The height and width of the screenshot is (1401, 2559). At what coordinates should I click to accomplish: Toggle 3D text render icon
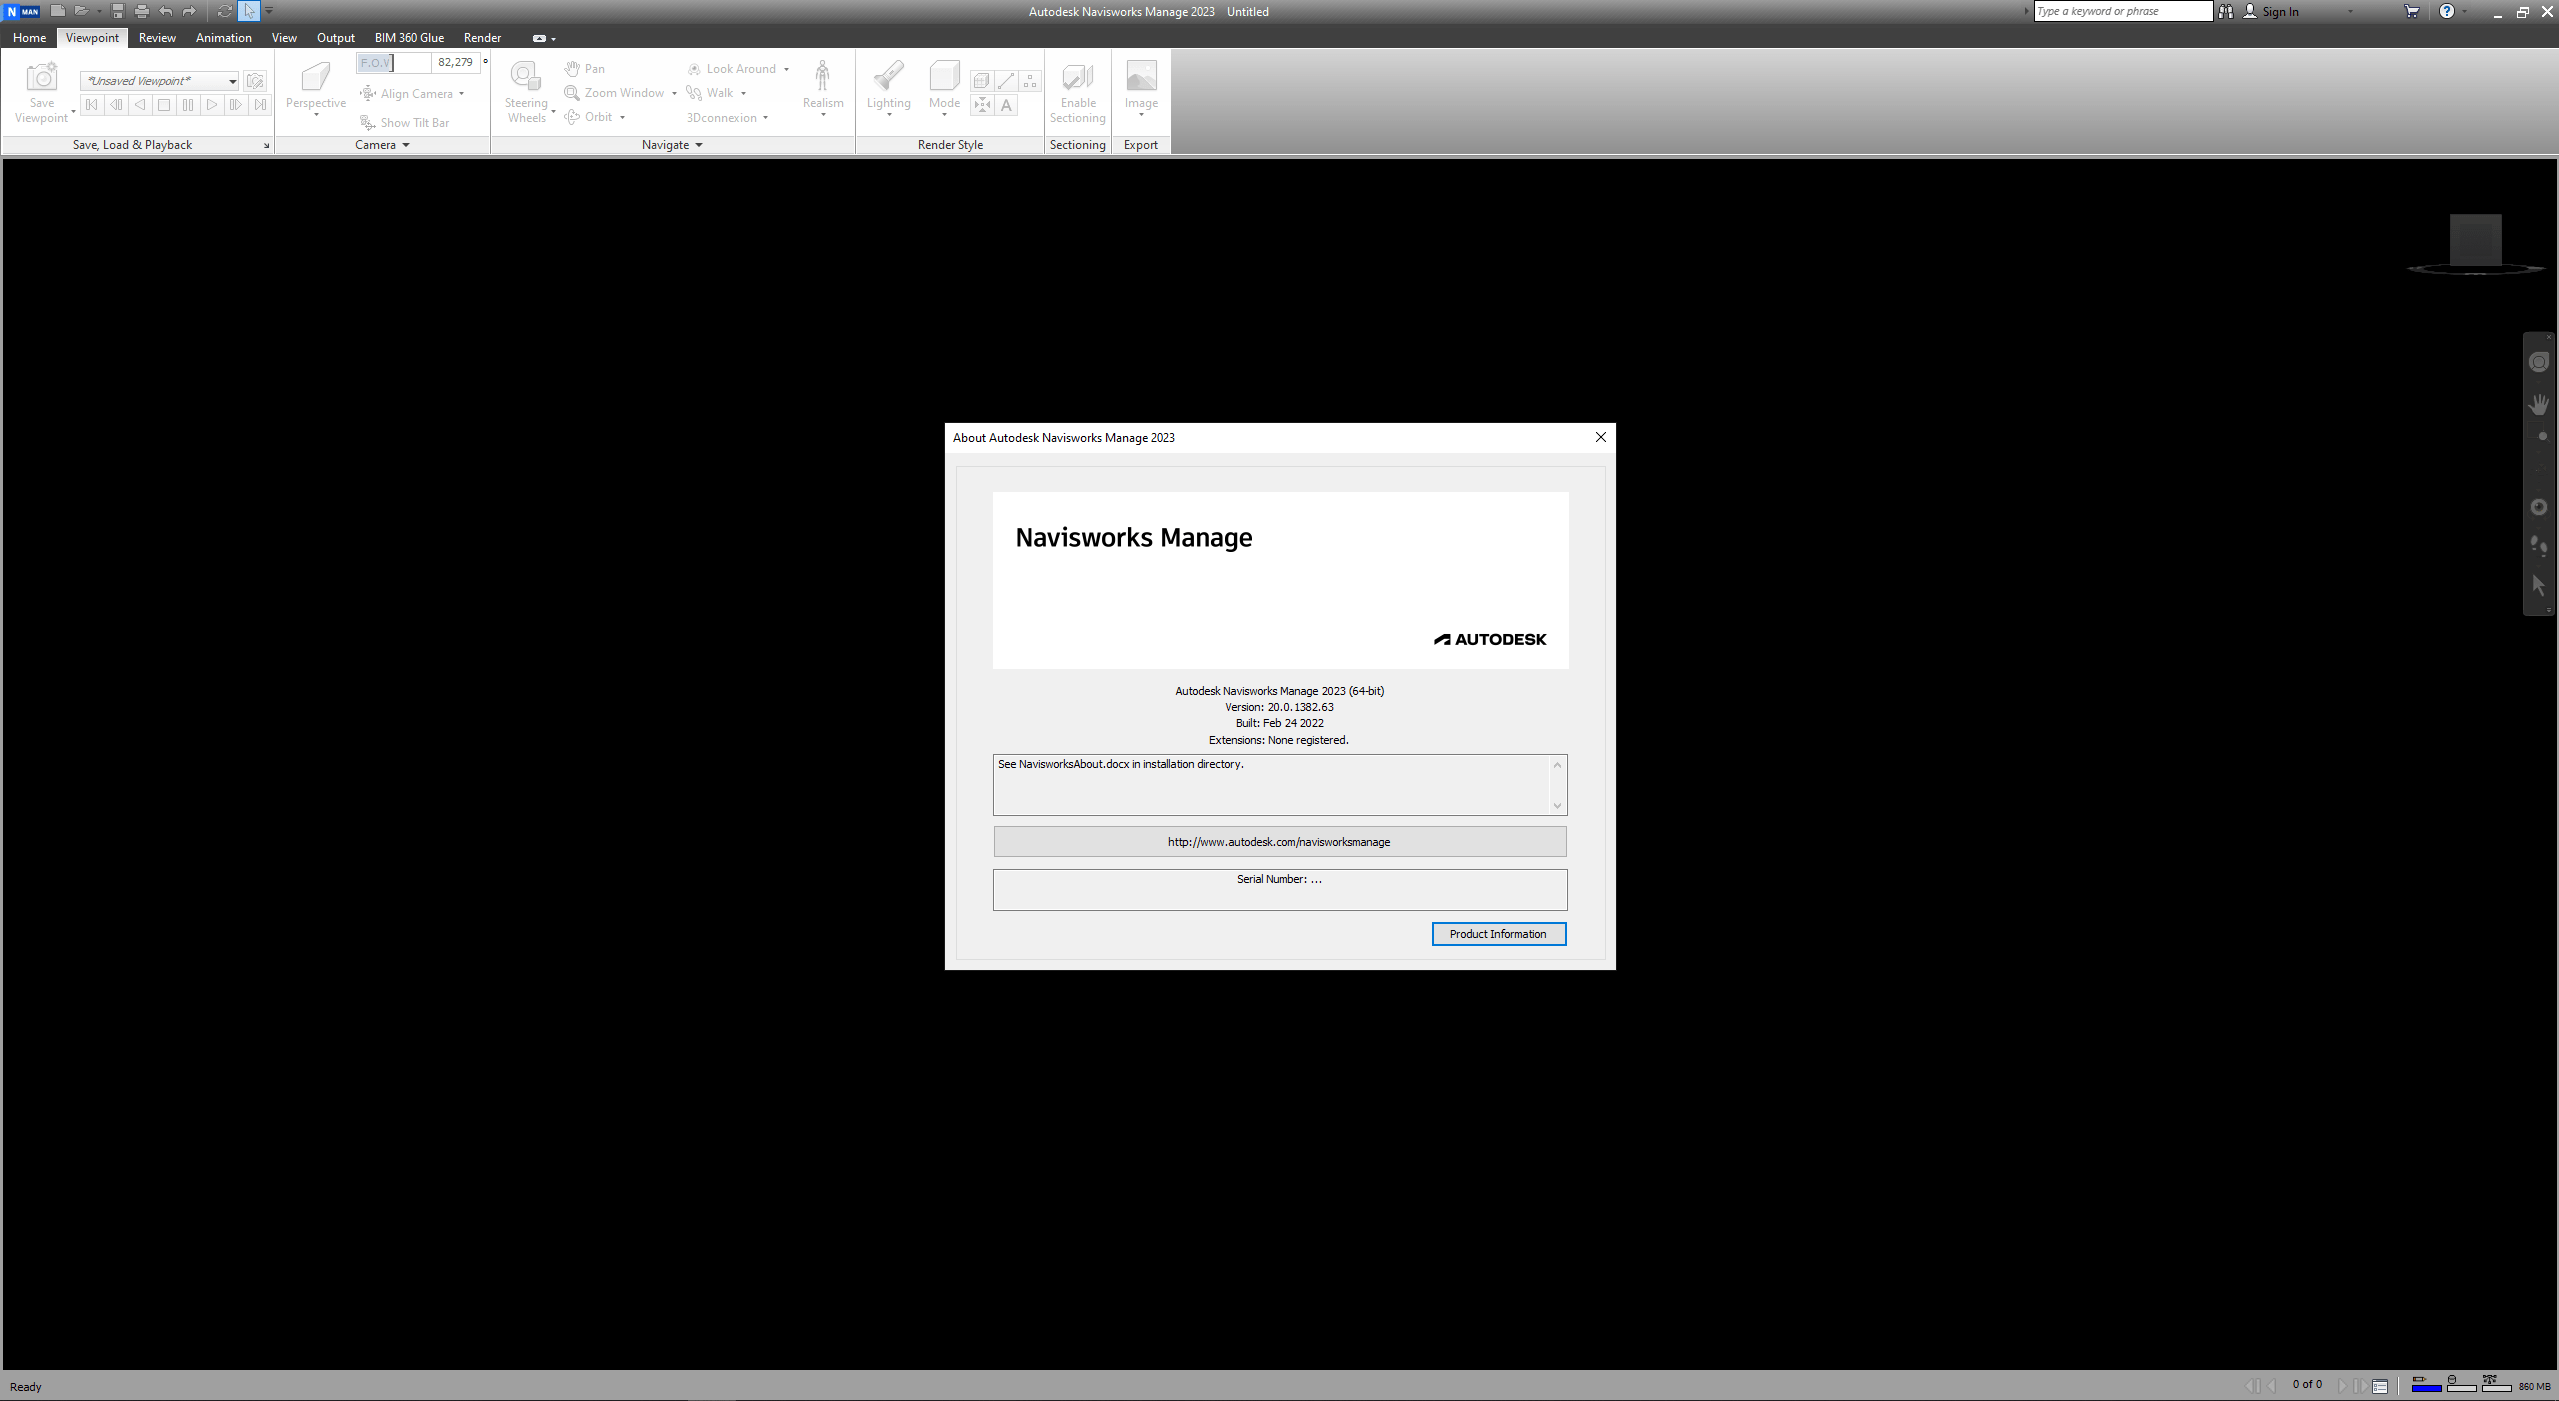coord(1006,105)
